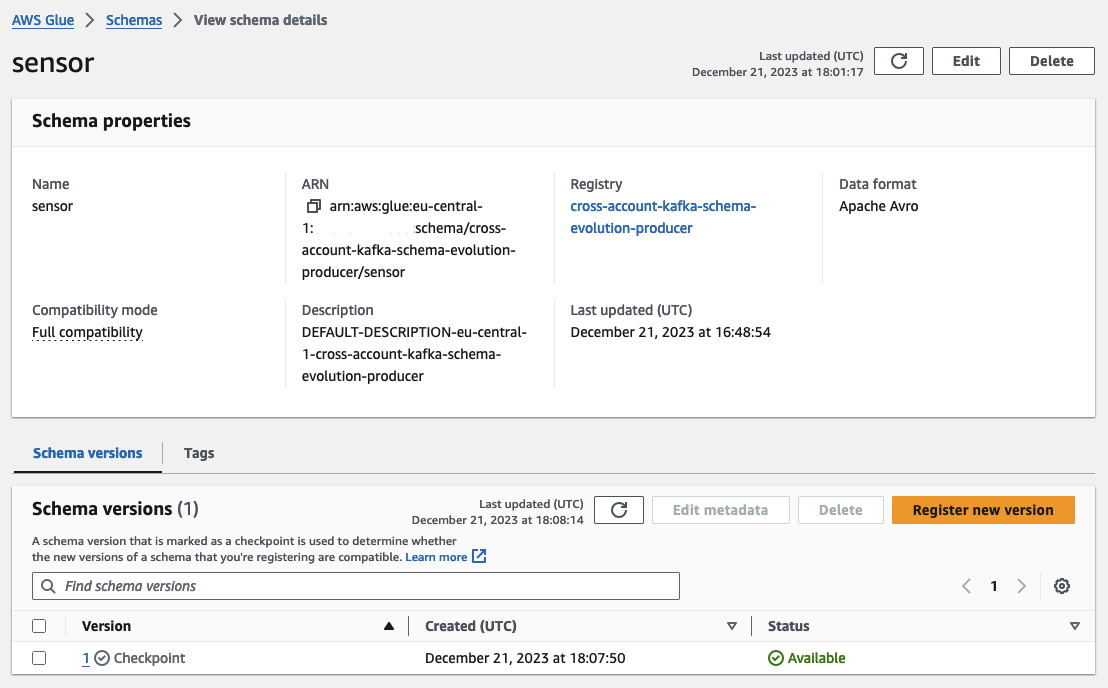The height and width of the screenshot is (688, 1108).
Task: Select the Schema versions tab
Action: pos(87,453)
